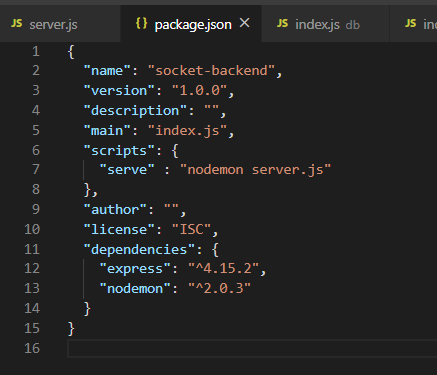437x375 pixels.
Task: Click line number 6 in the gutter
Action: click(36, 150)
